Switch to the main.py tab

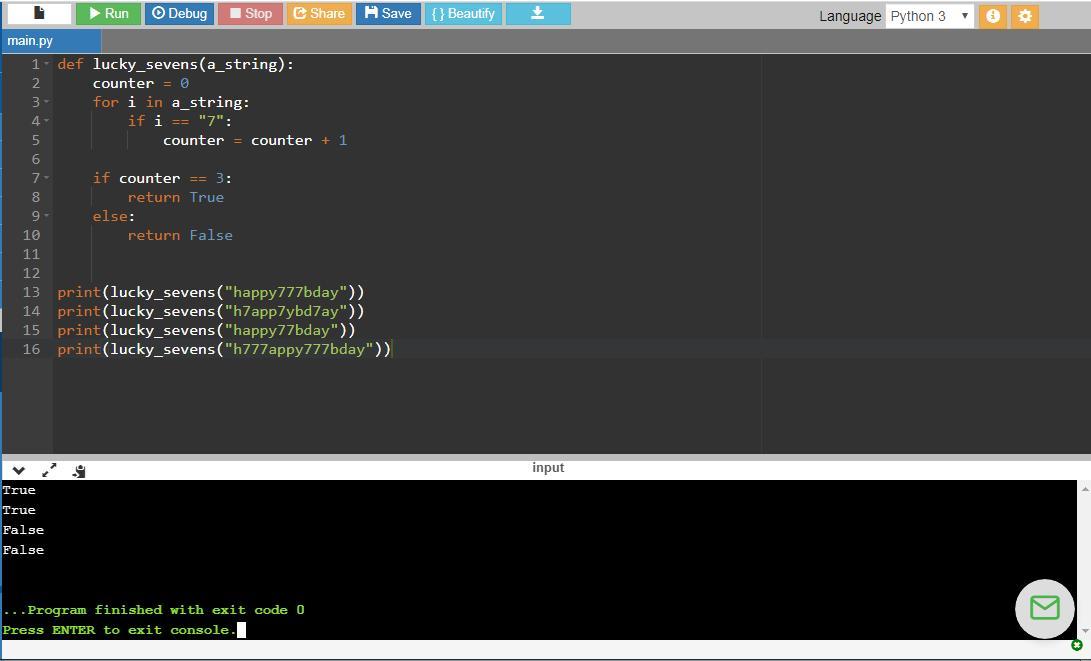pyautogui.click(x=30, y=41)
